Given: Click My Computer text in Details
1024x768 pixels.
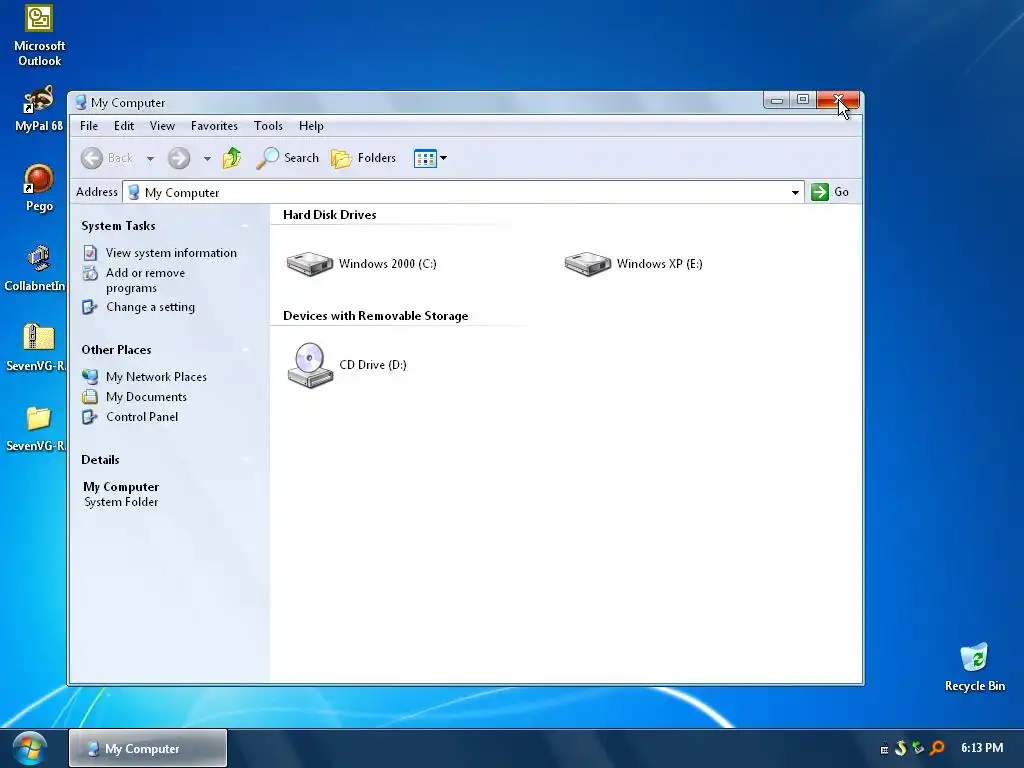Looking at the screenshot, I should click(x=121, y=487).
